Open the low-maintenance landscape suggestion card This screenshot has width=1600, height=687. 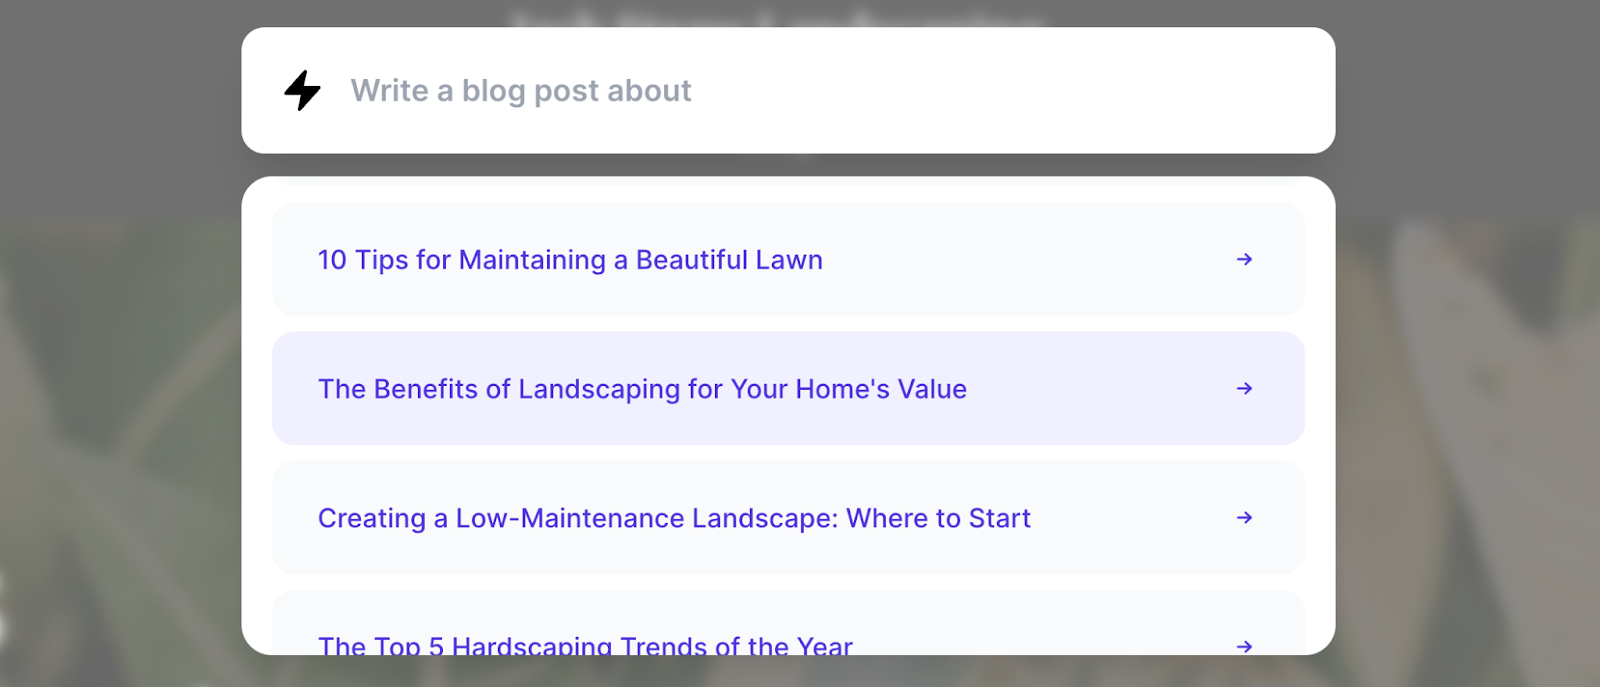coord(1120,518)
